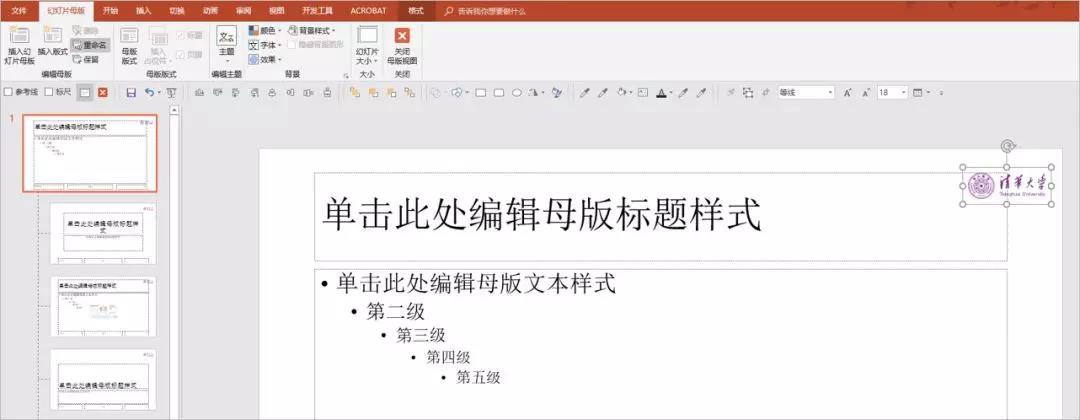Open the Themes (主题) gallery
This screenshot has height=420, width=1080.
pos(227,45)
